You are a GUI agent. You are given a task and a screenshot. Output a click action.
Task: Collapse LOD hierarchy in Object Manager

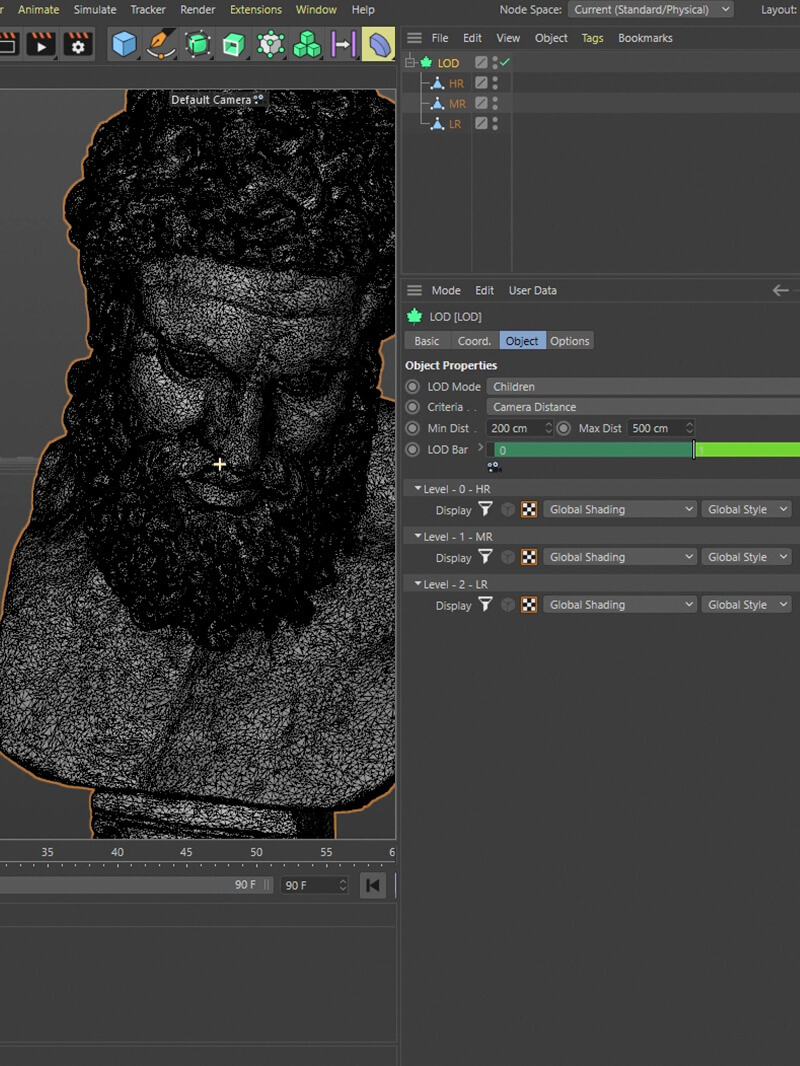point(410,63)
